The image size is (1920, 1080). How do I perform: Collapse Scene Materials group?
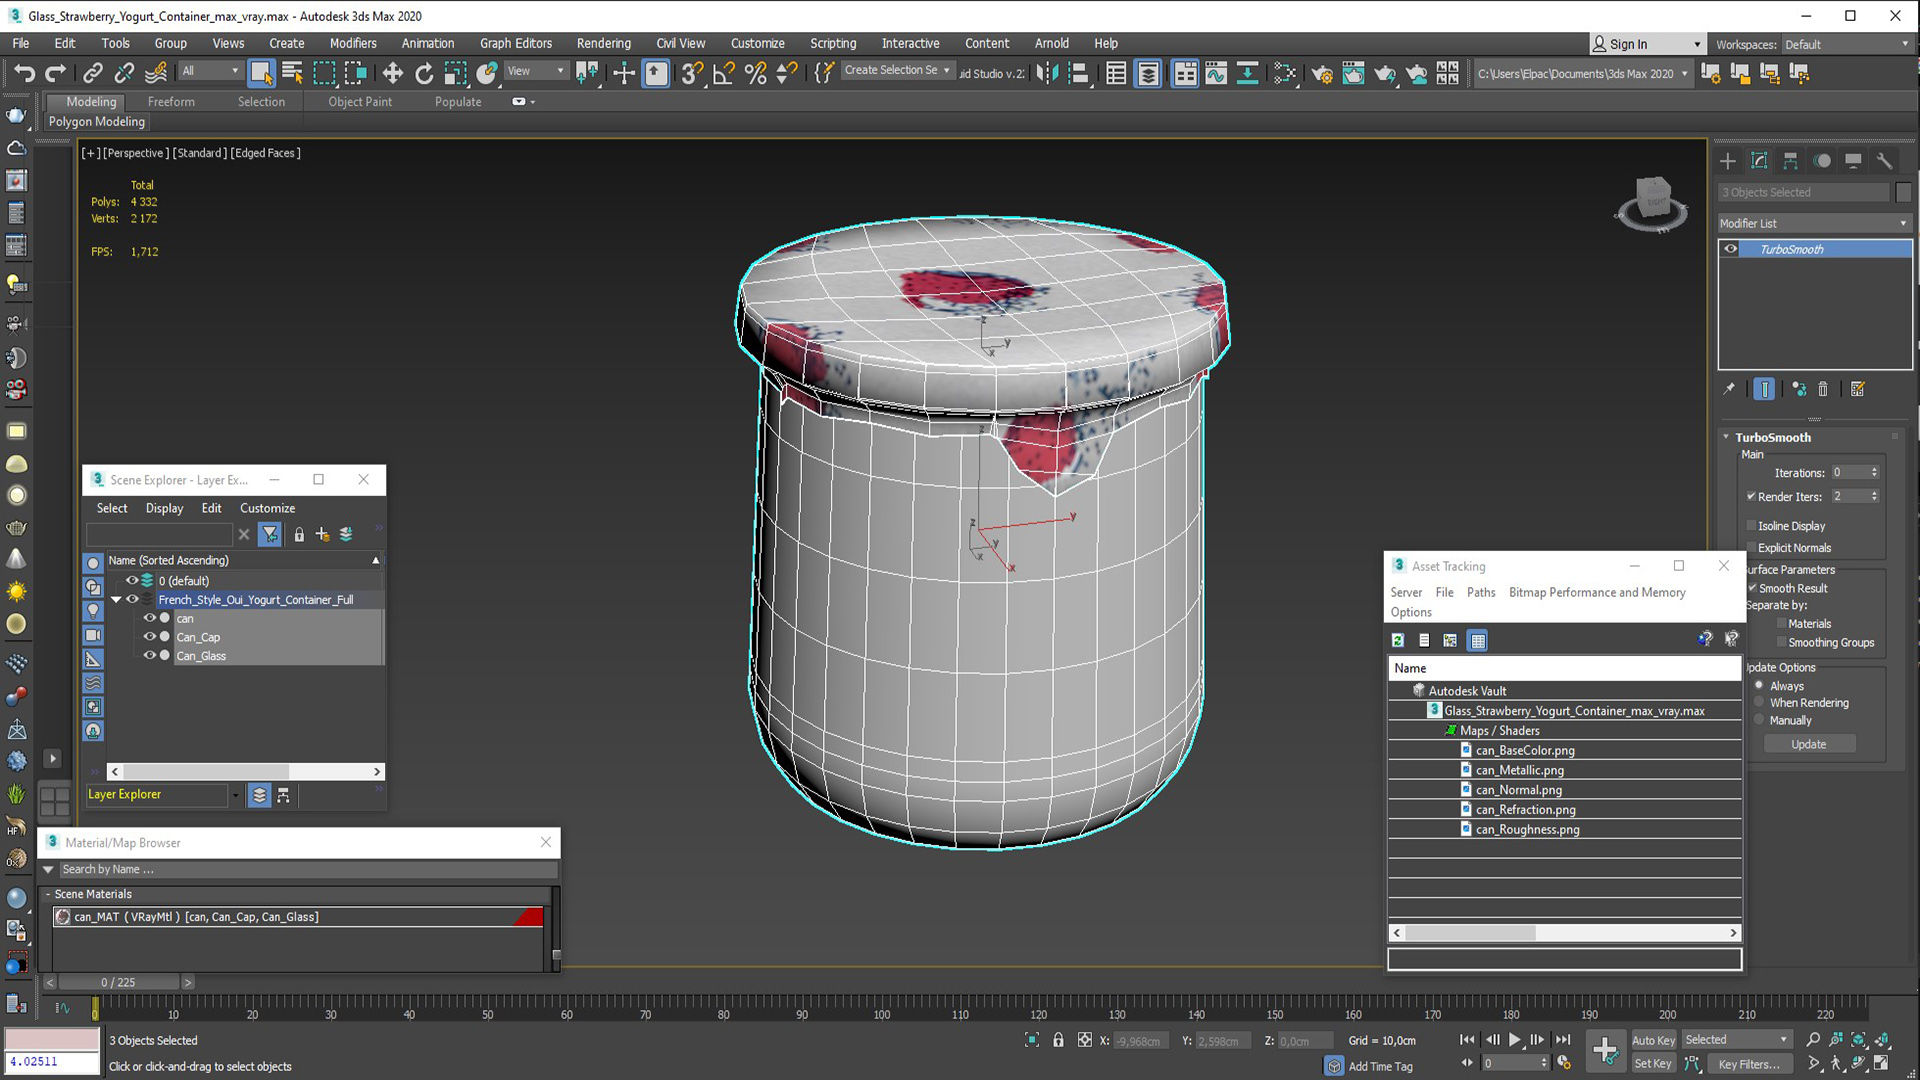pos(47,894)
